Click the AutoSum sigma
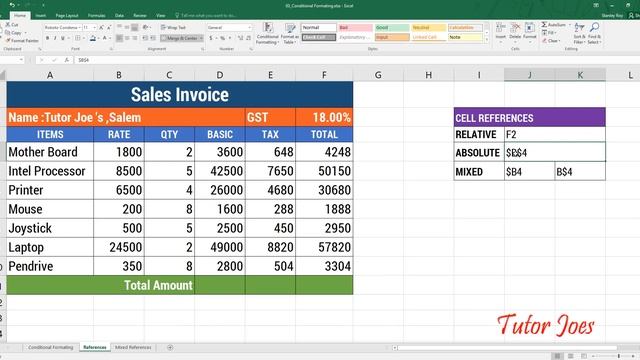 (x=544, y=25)
